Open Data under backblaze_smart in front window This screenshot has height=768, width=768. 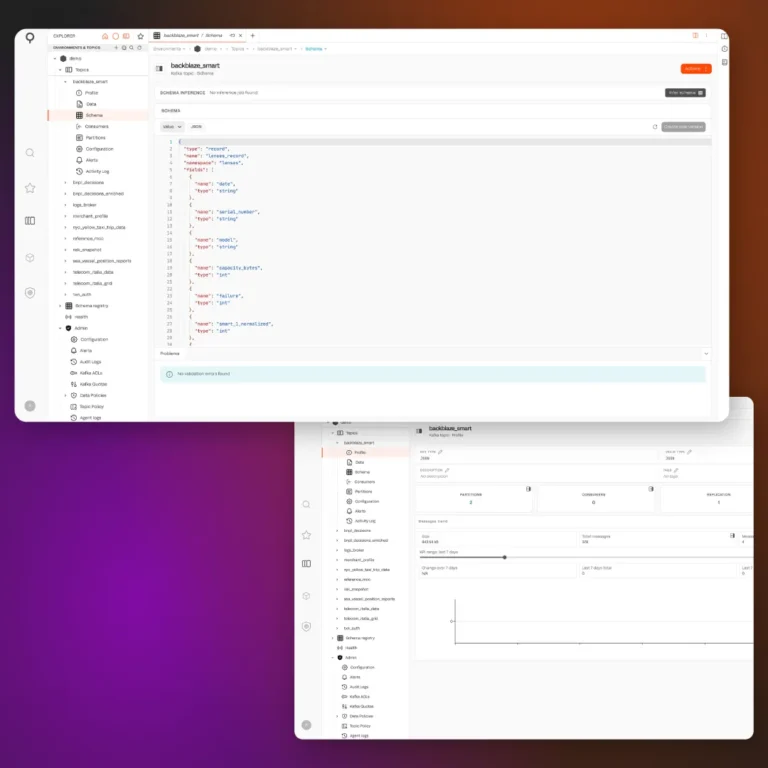click(x=92, y=104)
